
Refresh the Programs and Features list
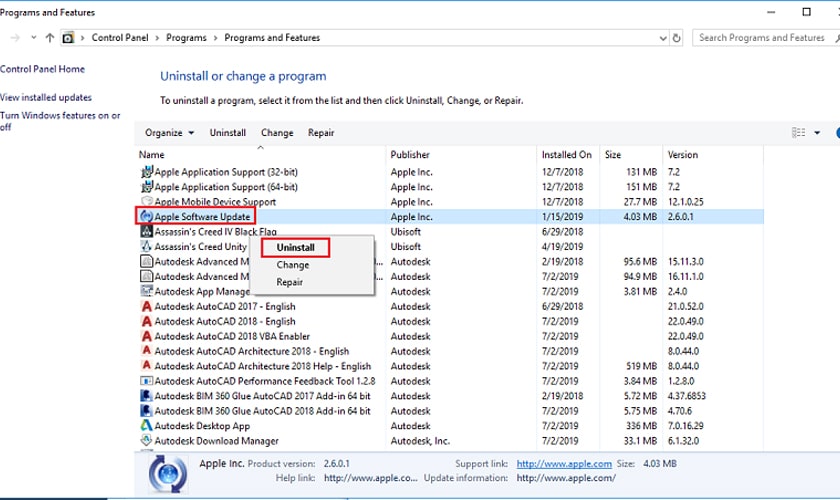coord(677,38)
